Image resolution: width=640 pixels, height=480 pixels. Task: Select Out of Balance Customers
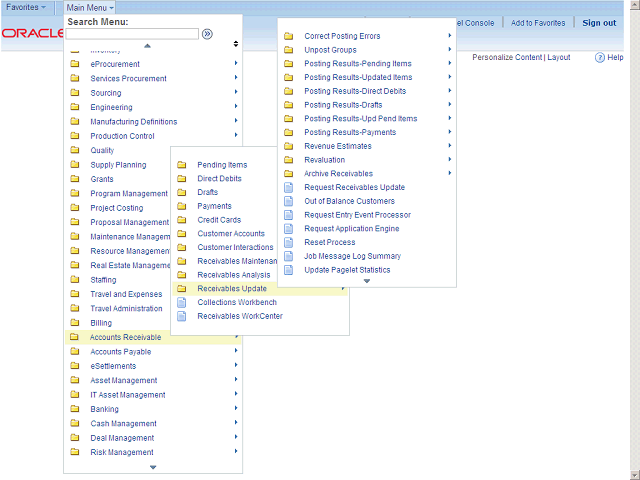pos(349,201)
